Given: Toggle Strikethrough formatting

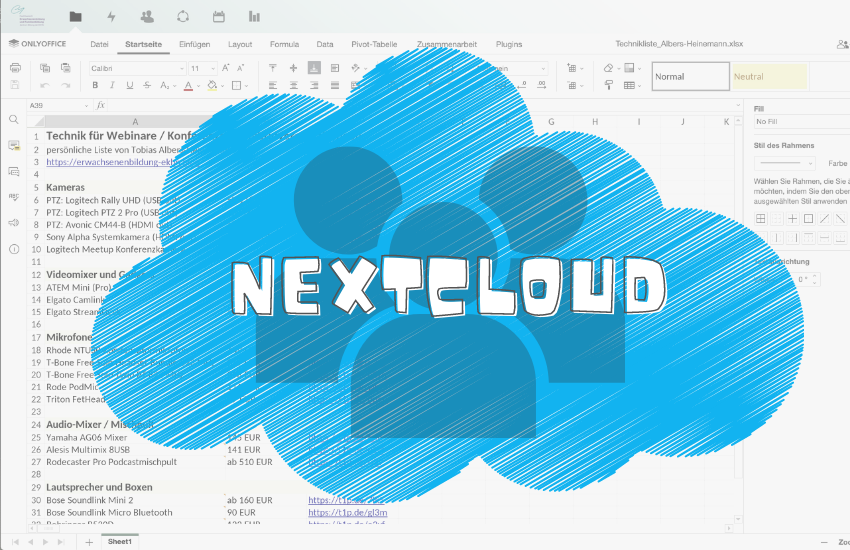Looking at the screenshot, I should [x=147, y=86].
